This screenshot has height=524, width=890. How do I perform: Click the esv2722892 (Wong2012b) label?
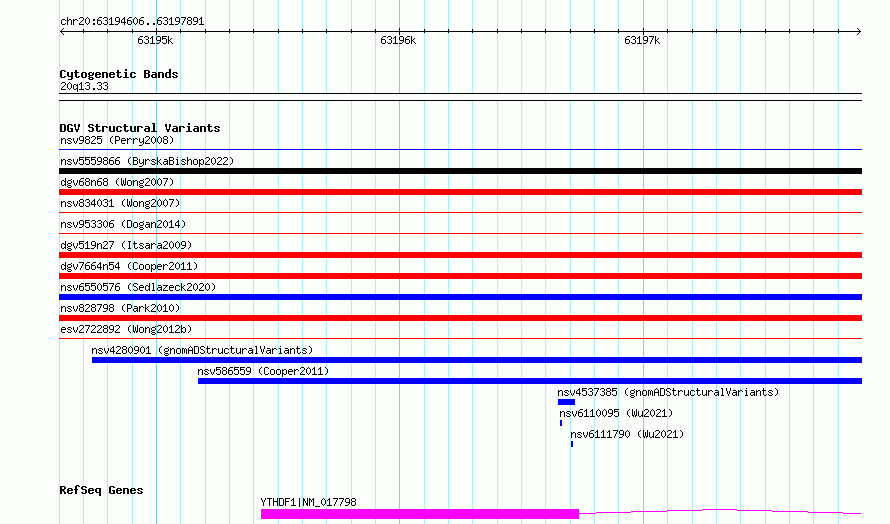point(126,329)
